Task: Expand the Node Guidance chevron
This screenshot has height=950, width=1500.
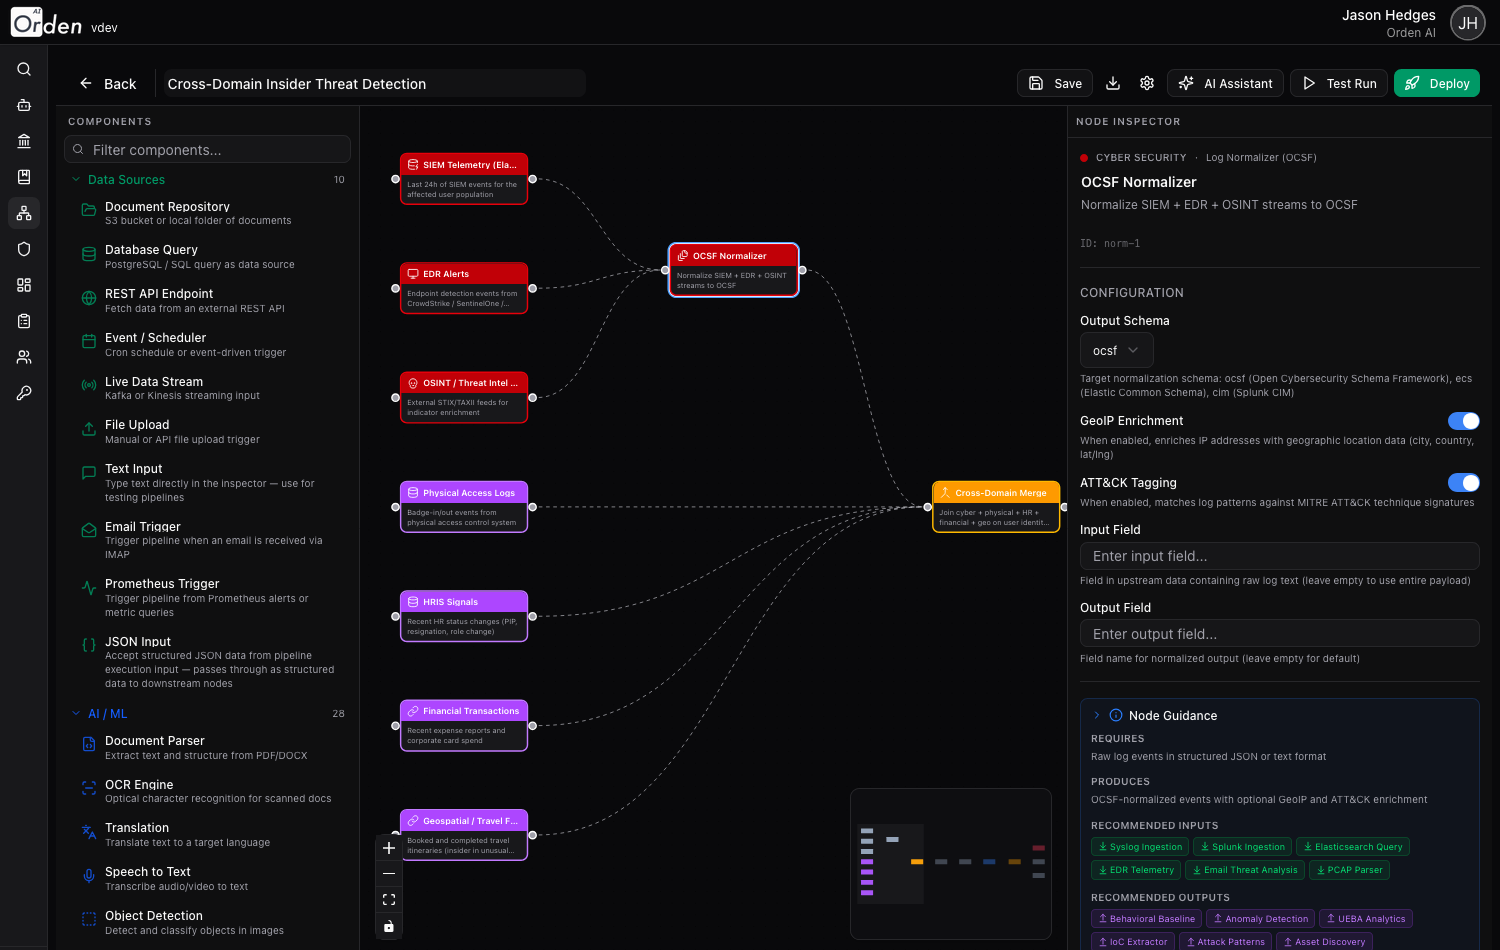Action: point(1097,715)
